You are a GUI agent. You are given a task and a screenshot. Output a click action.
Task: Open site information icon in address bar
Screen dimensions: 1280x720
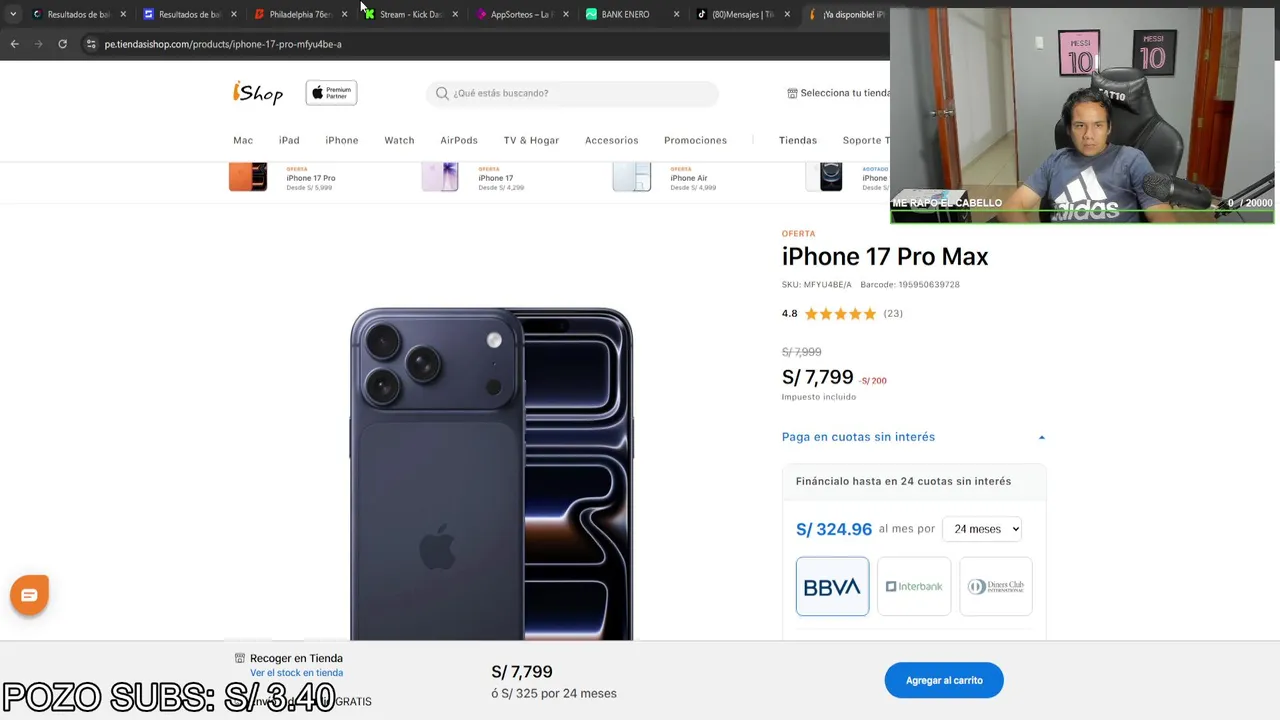point(91,44)
